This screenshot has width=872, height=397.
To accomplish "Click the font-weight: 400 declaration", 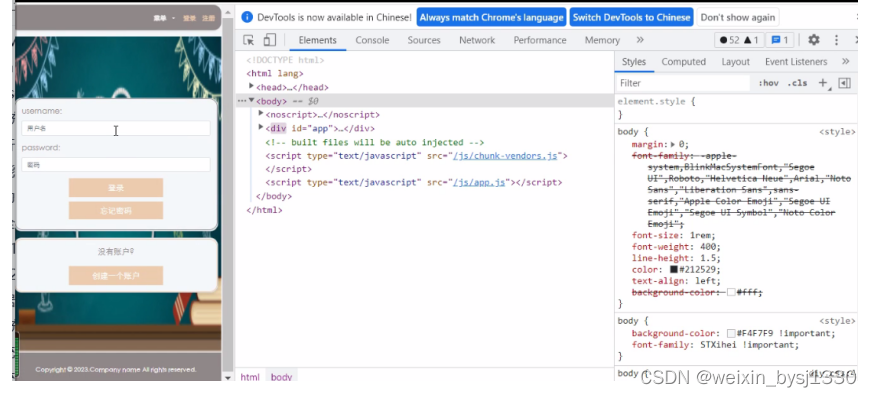I will (676, 246).
